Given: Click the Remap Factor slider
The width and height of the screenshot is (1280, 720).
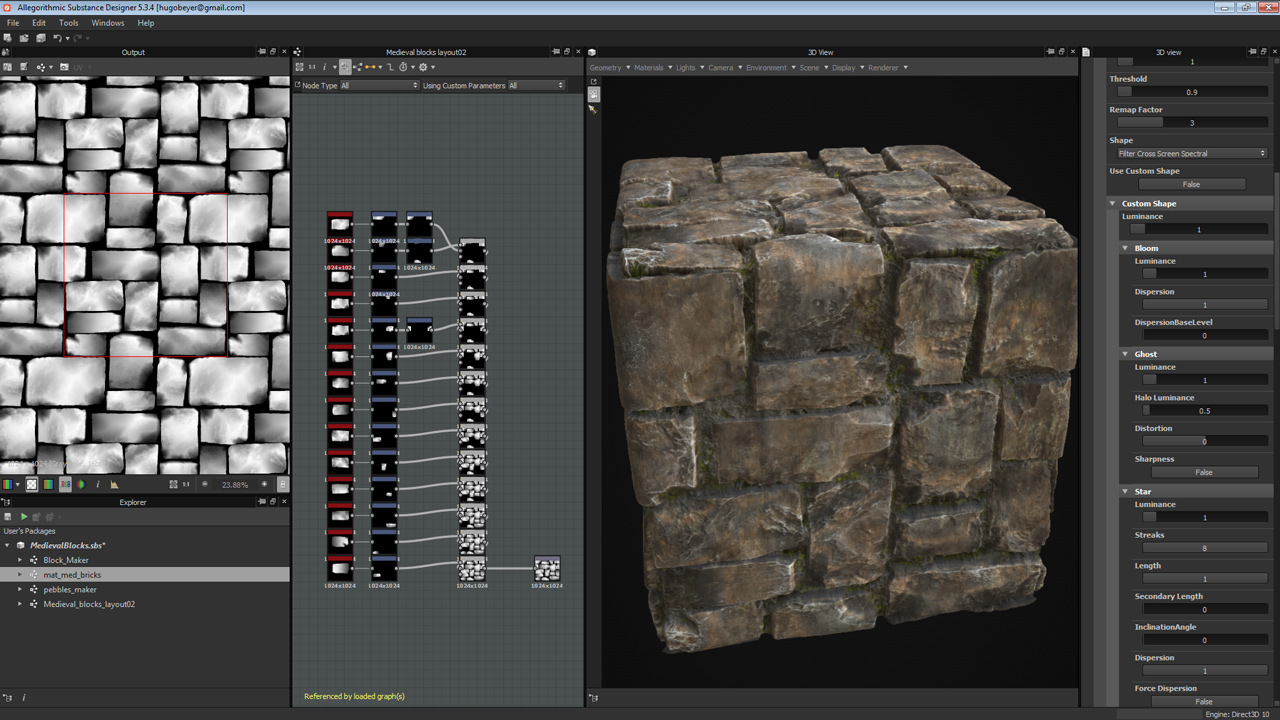Looking at the screenshot, I should [x=1191, y=123].
